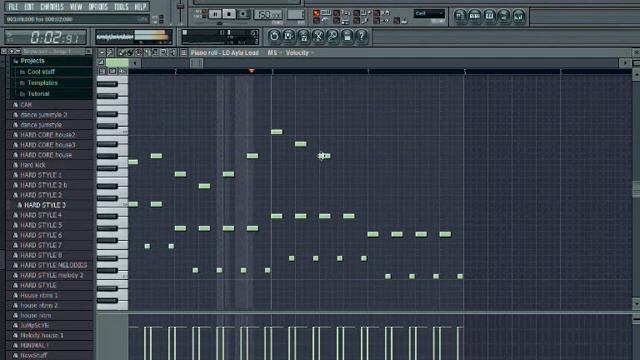Click the scissors audio editor round button
The height and width of the screenshot is (360, 640).
coord(318,36)
